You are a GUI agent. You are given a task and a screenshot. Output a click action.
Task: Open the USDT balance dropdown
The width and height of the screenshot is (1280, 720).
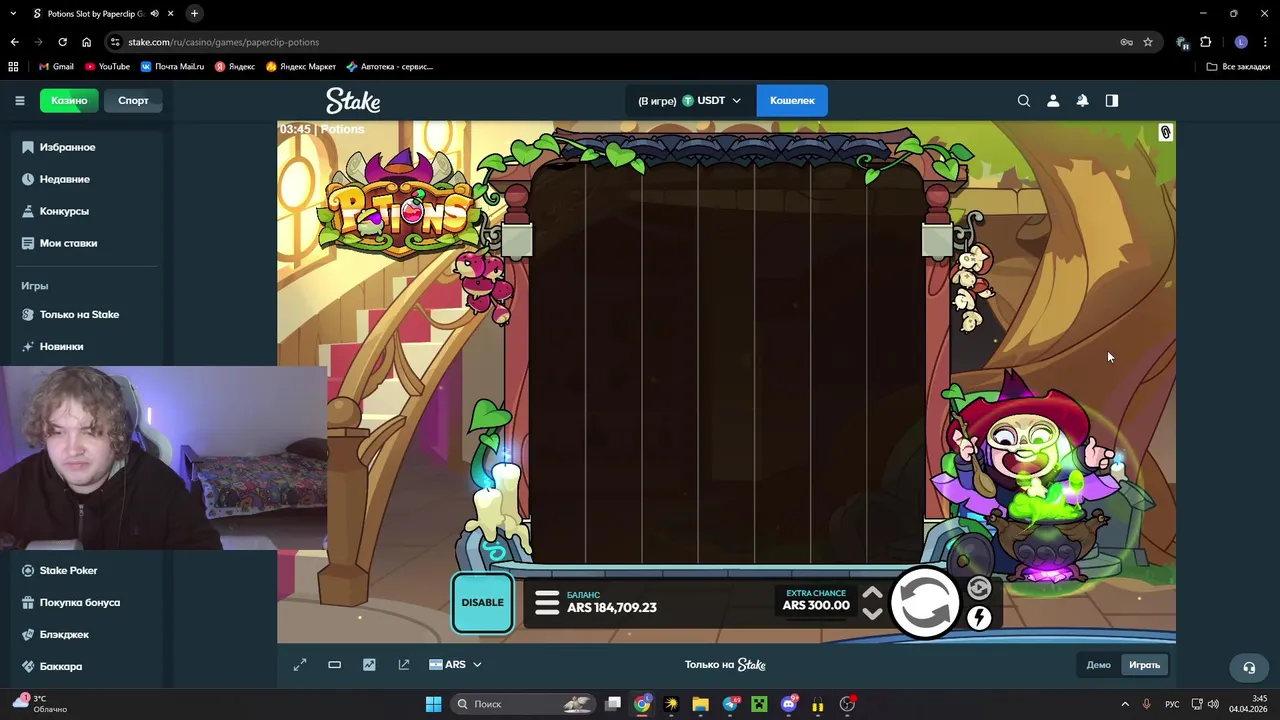[x=689, y=100]
